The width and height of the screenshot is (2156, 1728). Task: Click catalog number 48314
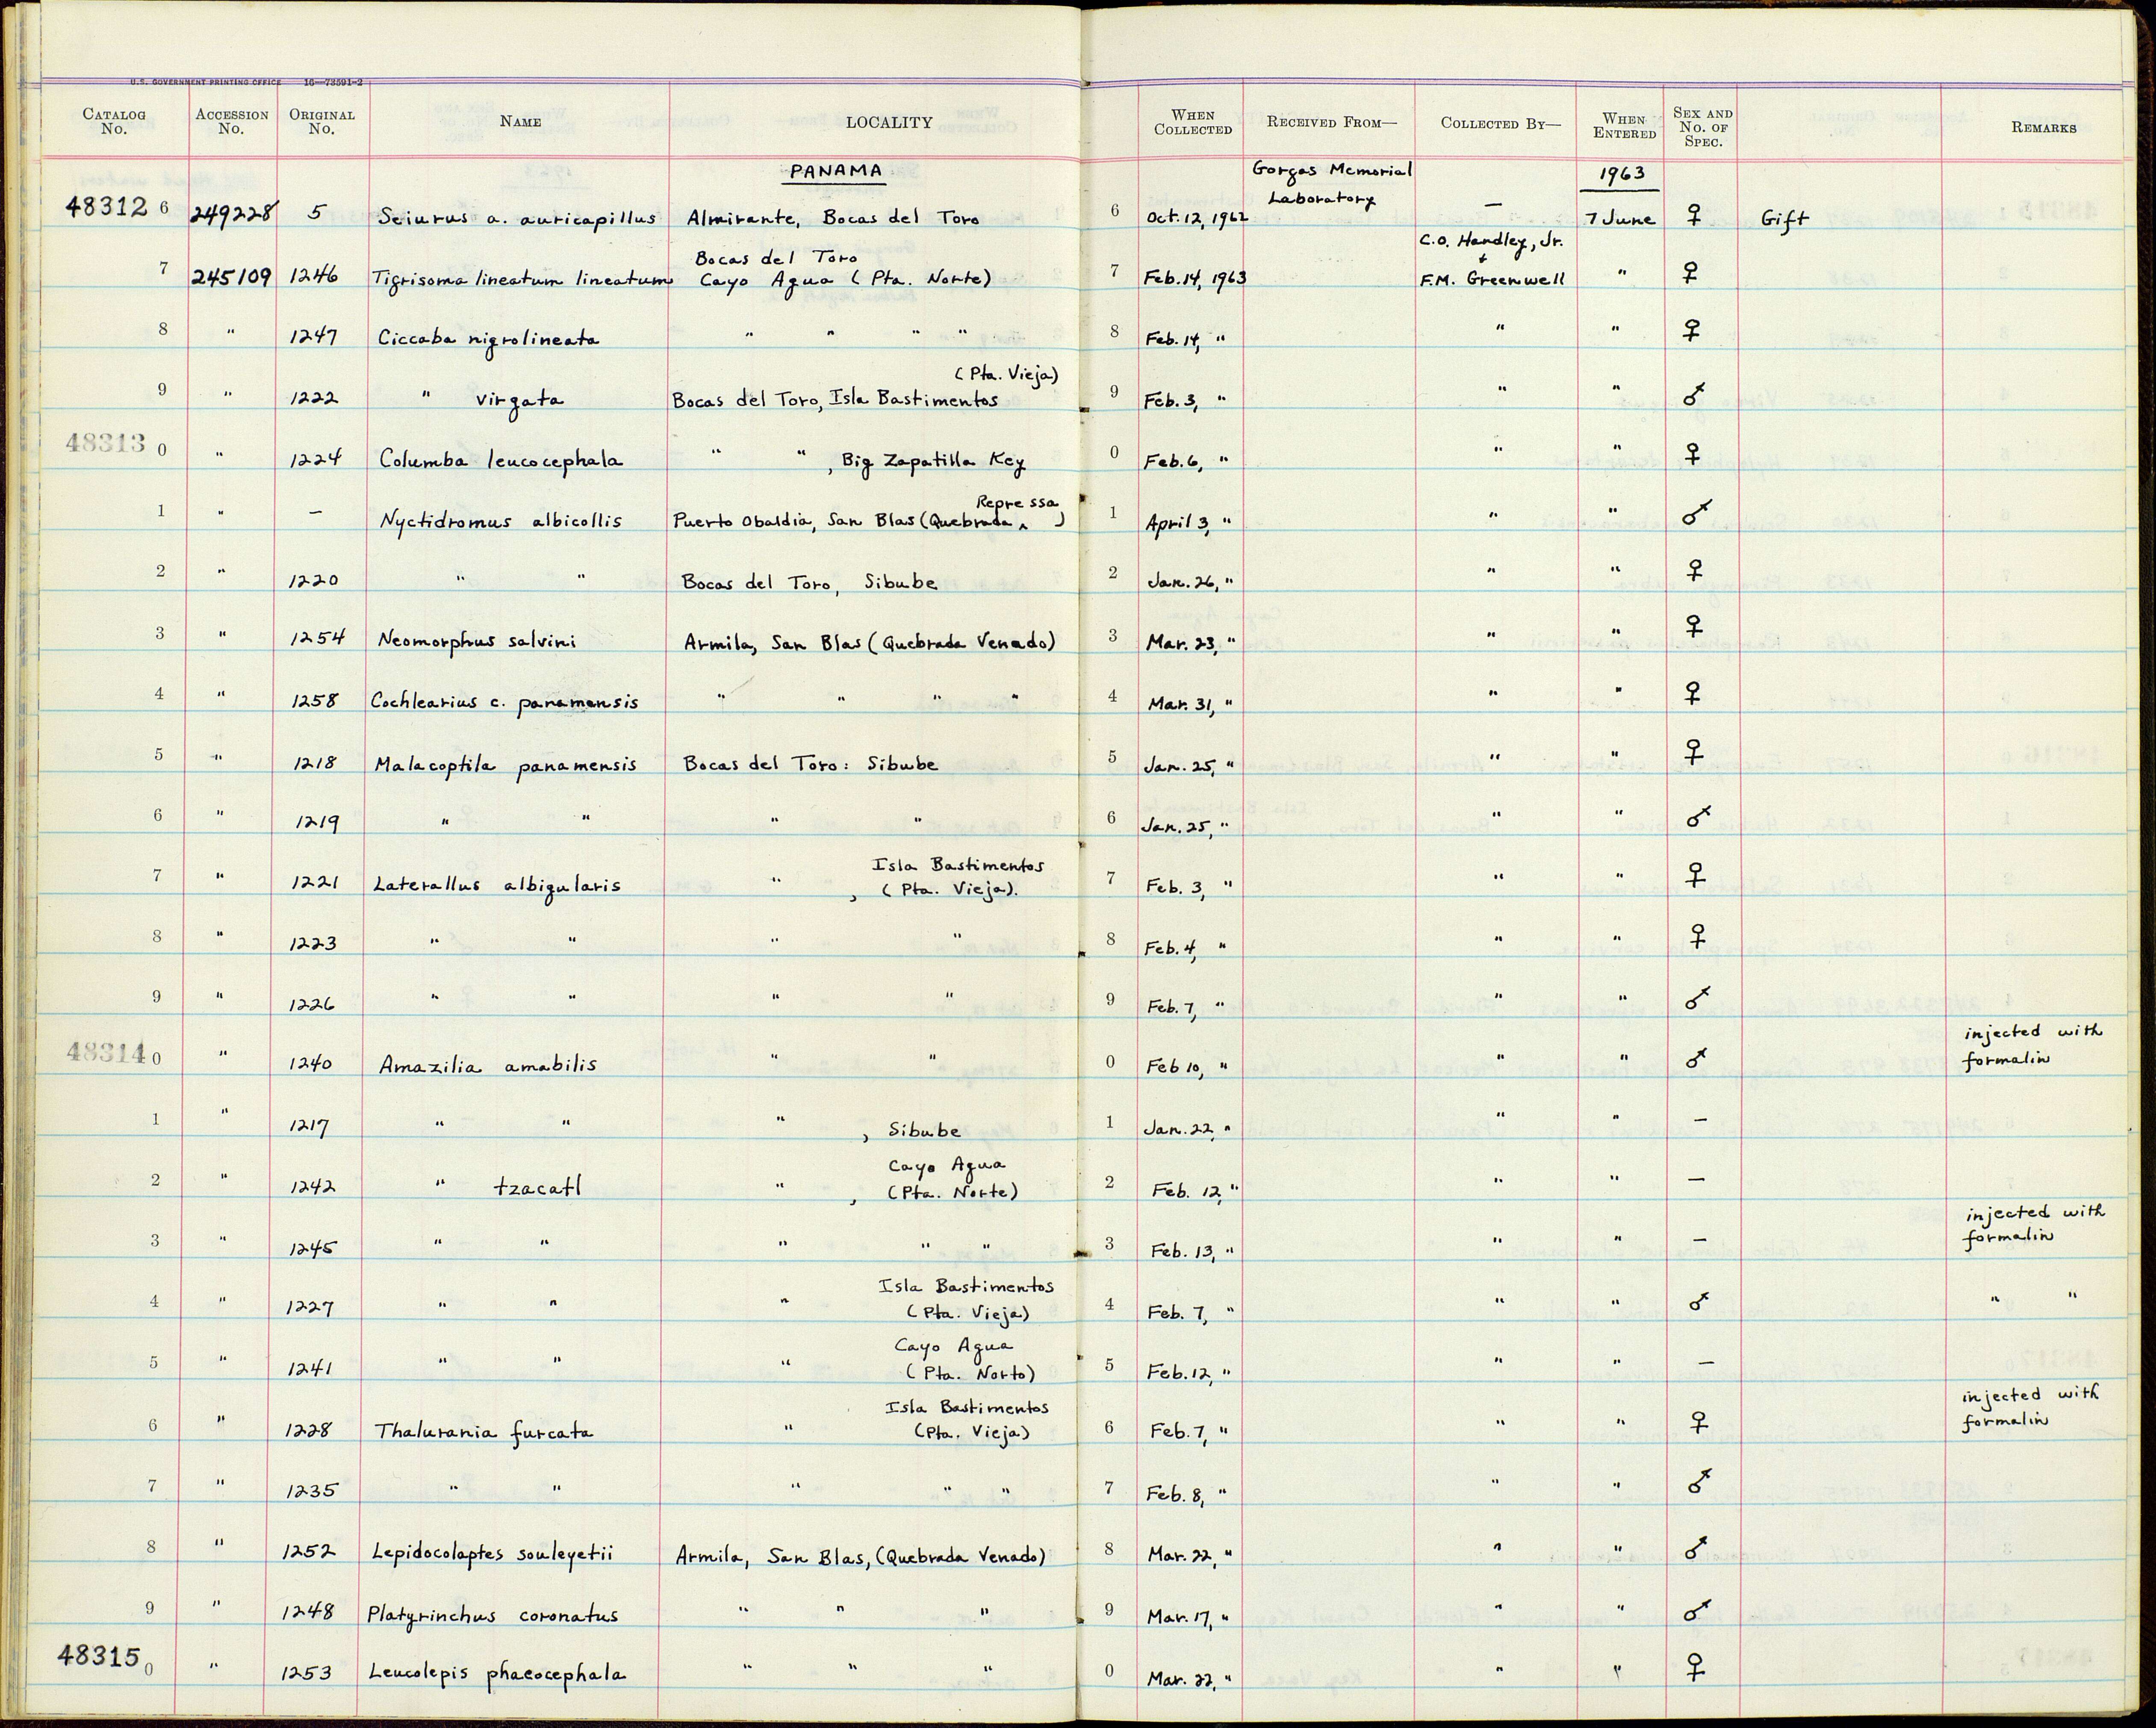[106, 1051]
